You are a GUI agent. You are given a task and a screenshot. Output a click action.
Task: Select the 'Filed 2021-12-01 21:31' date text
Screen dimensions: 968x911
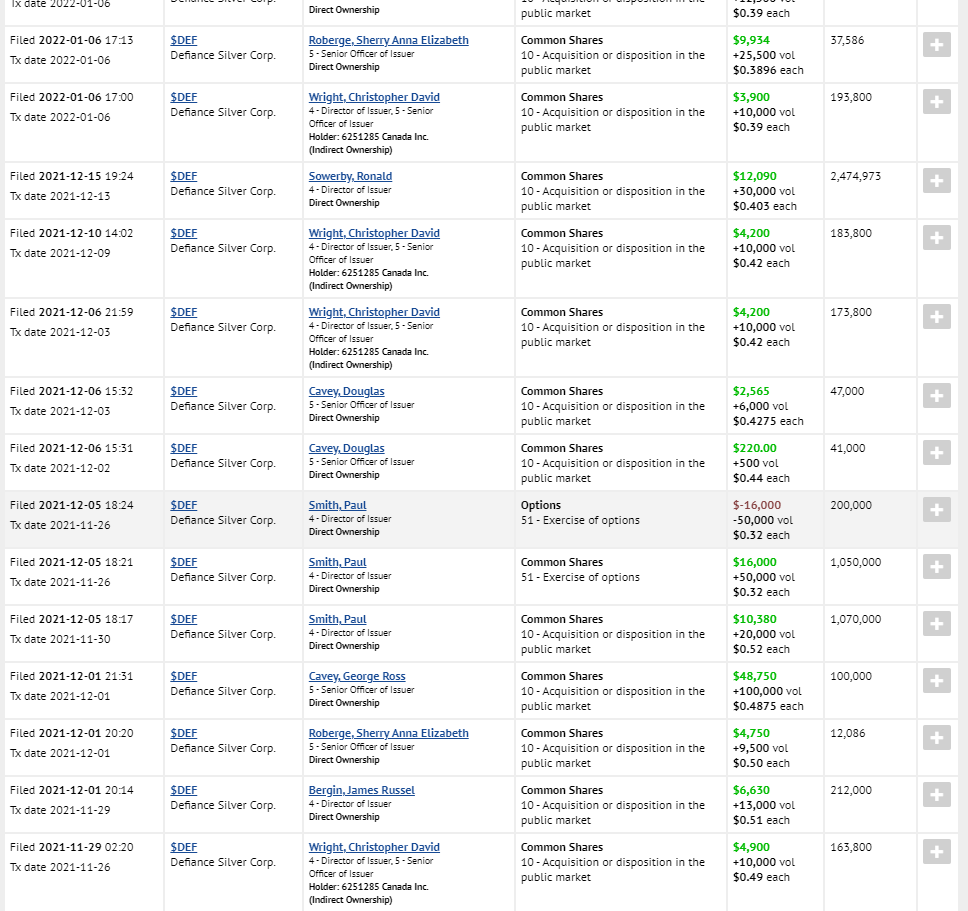point(72,676)
